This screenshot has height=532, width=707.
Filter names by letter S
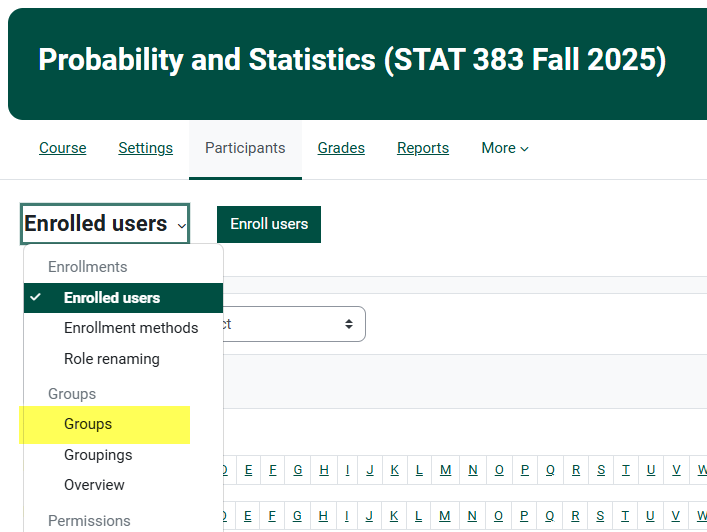tap(601, 470)
